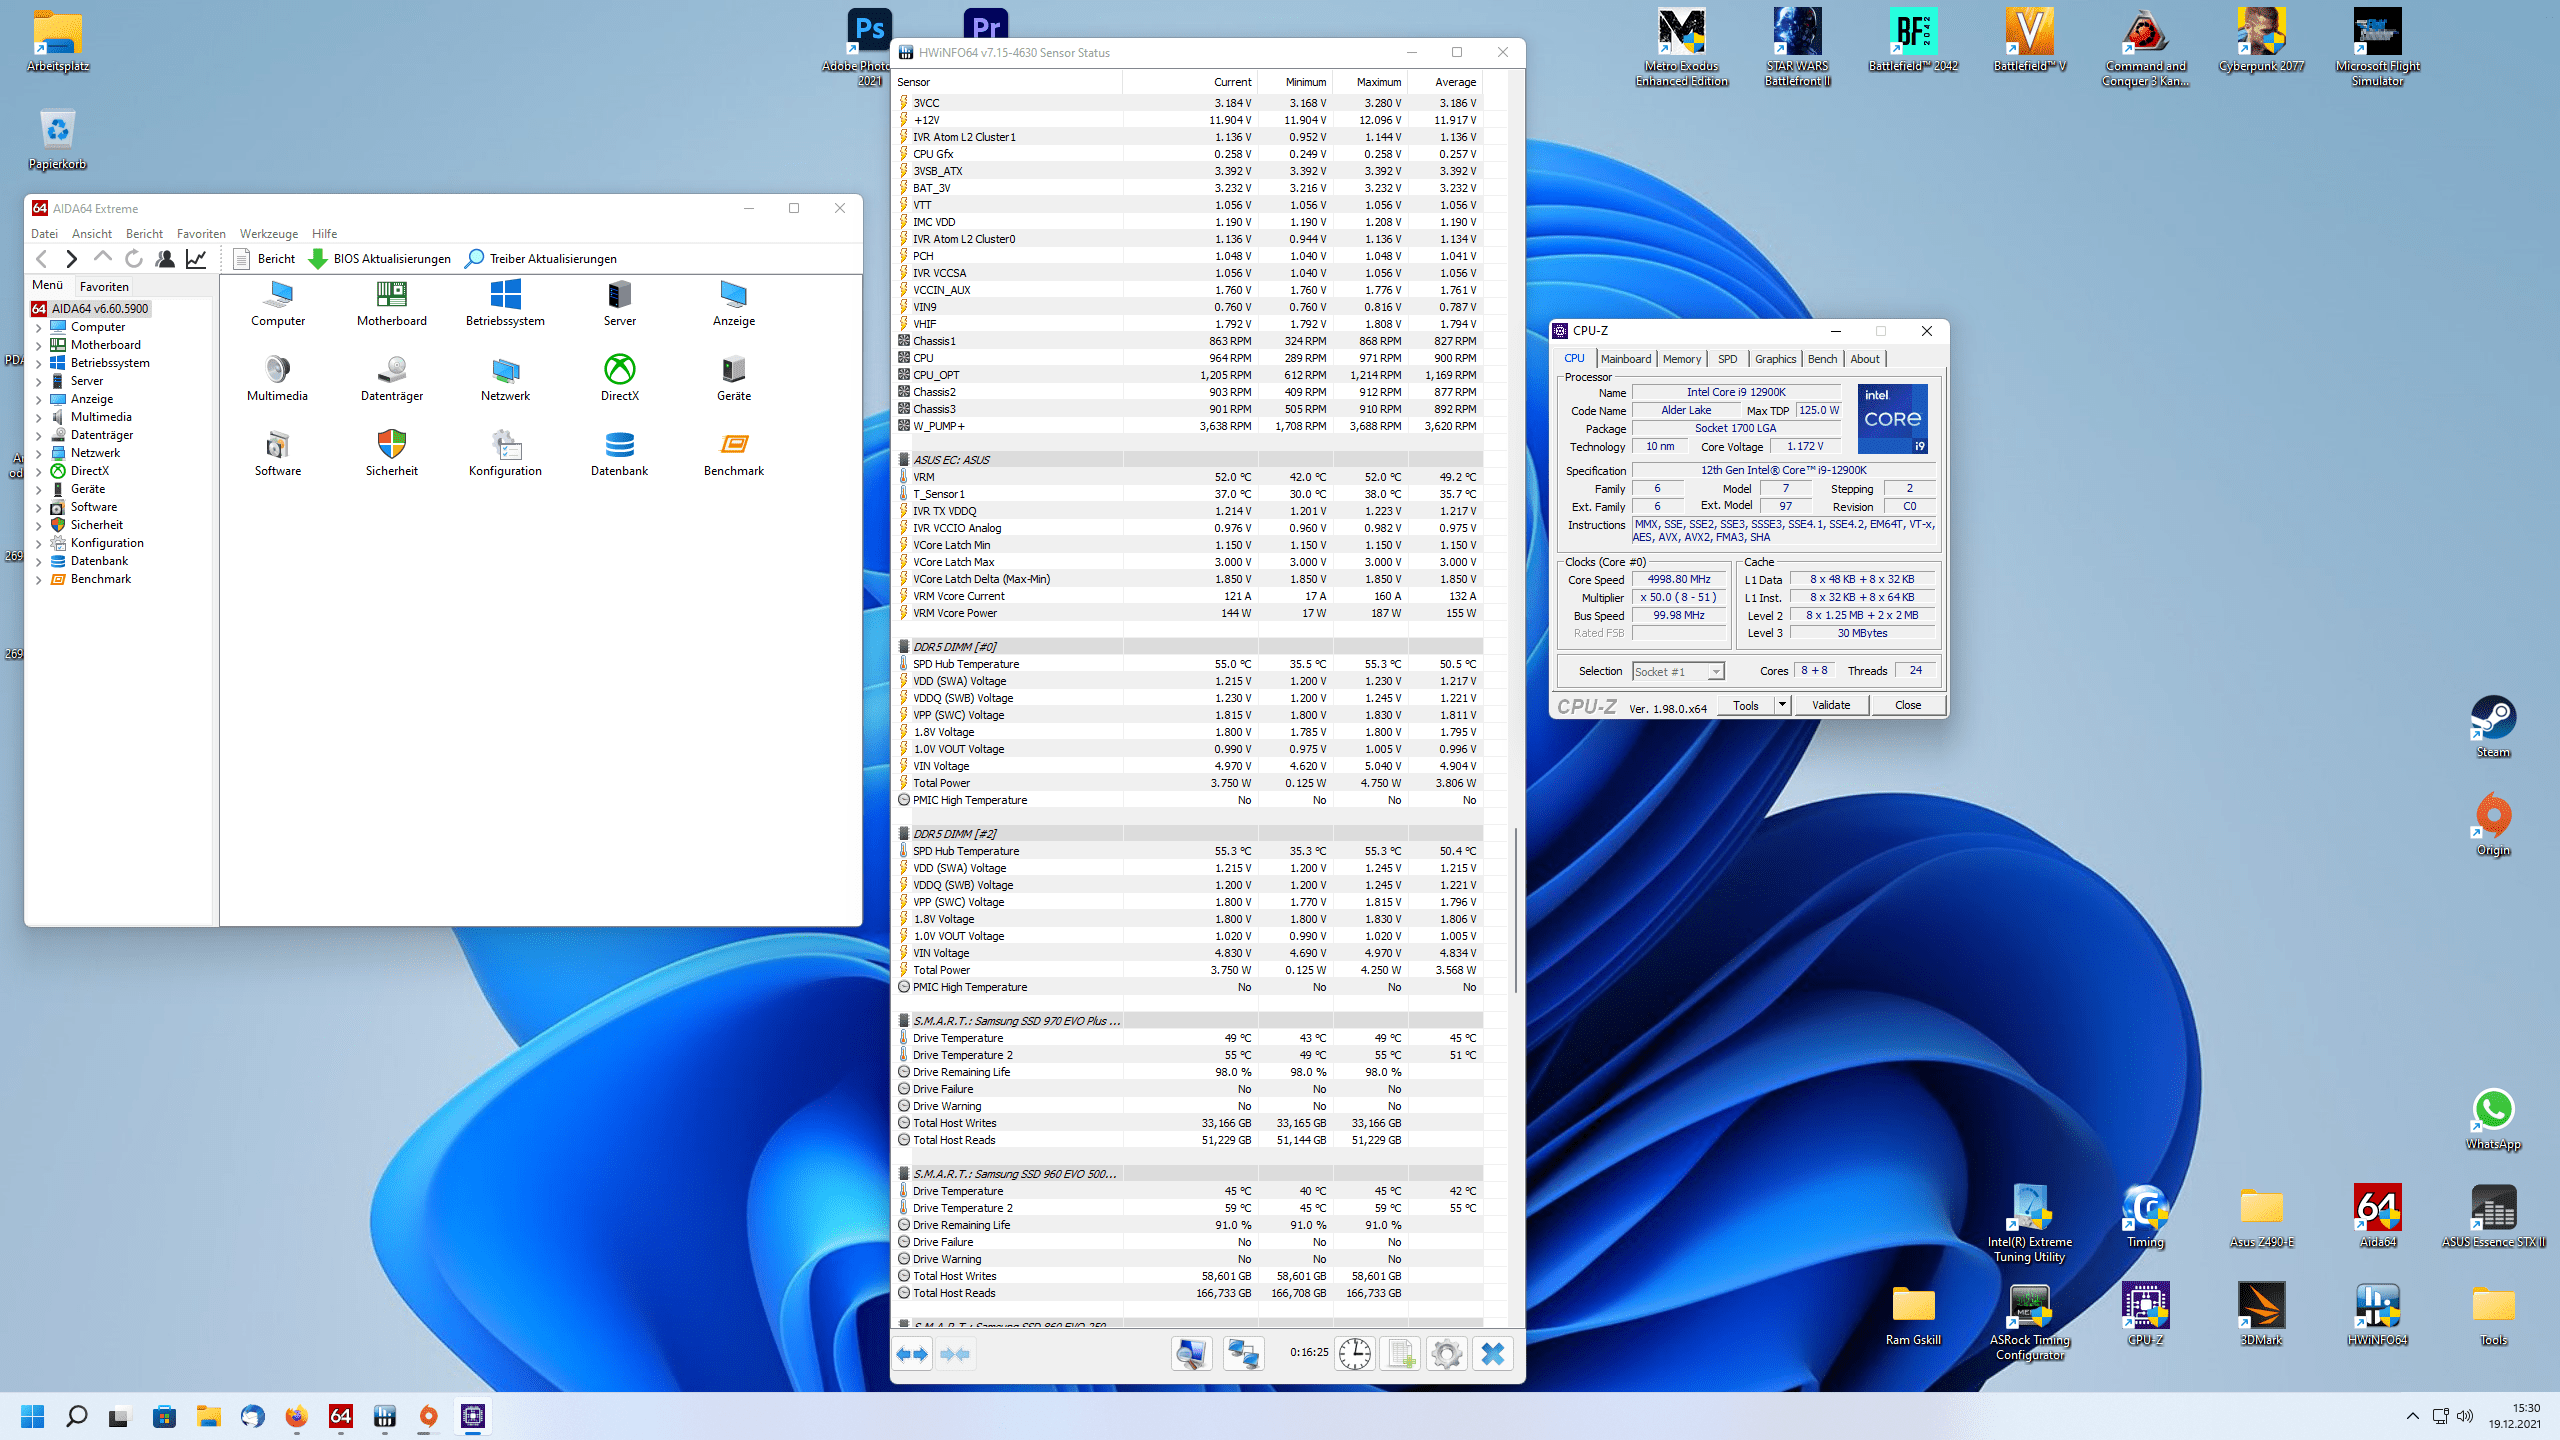Screen dimensions: 2560x1440
Task: Switch to the Memory tab in CPU-Z
Action: (x=1682, y=359)
